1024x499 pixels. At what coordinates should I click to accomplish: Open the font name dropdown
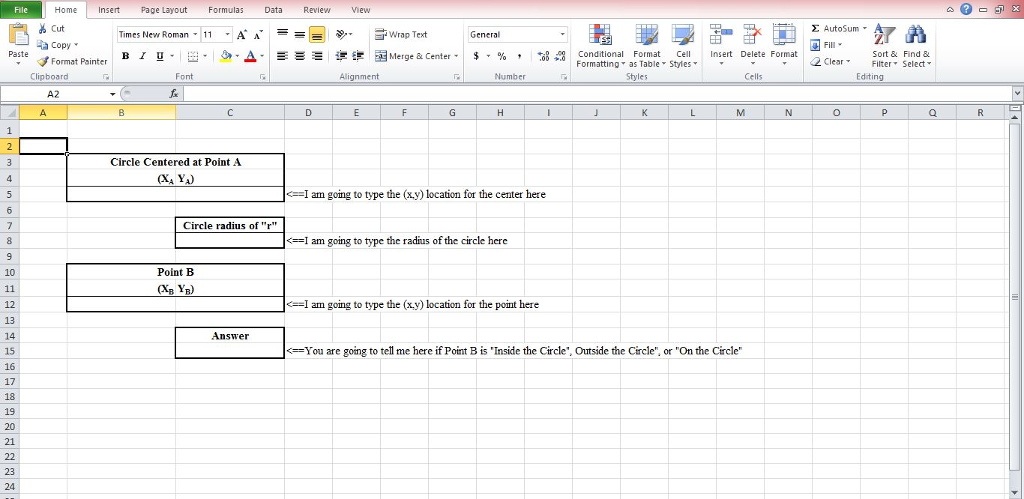pos(195,35)
